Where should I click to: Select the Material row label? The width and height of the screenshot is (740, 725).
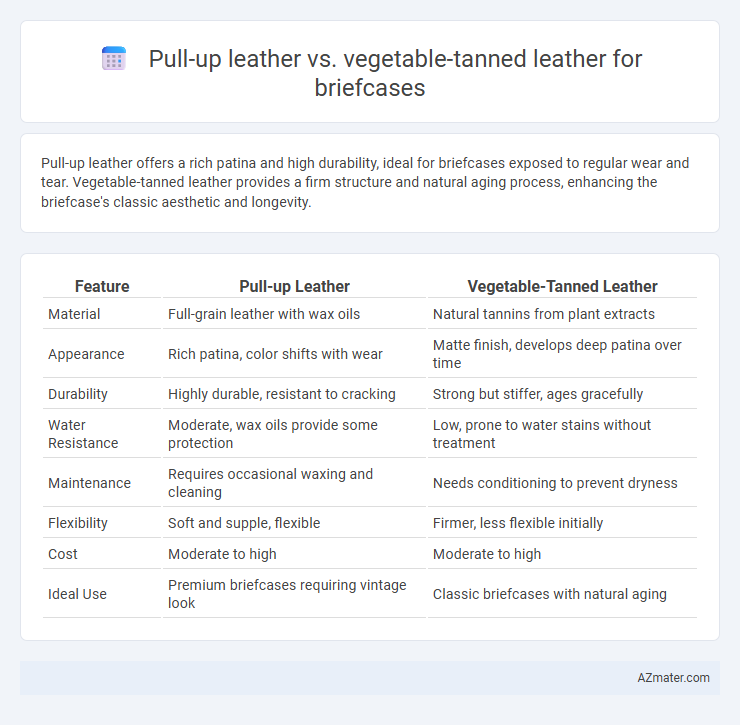[74, 314]
